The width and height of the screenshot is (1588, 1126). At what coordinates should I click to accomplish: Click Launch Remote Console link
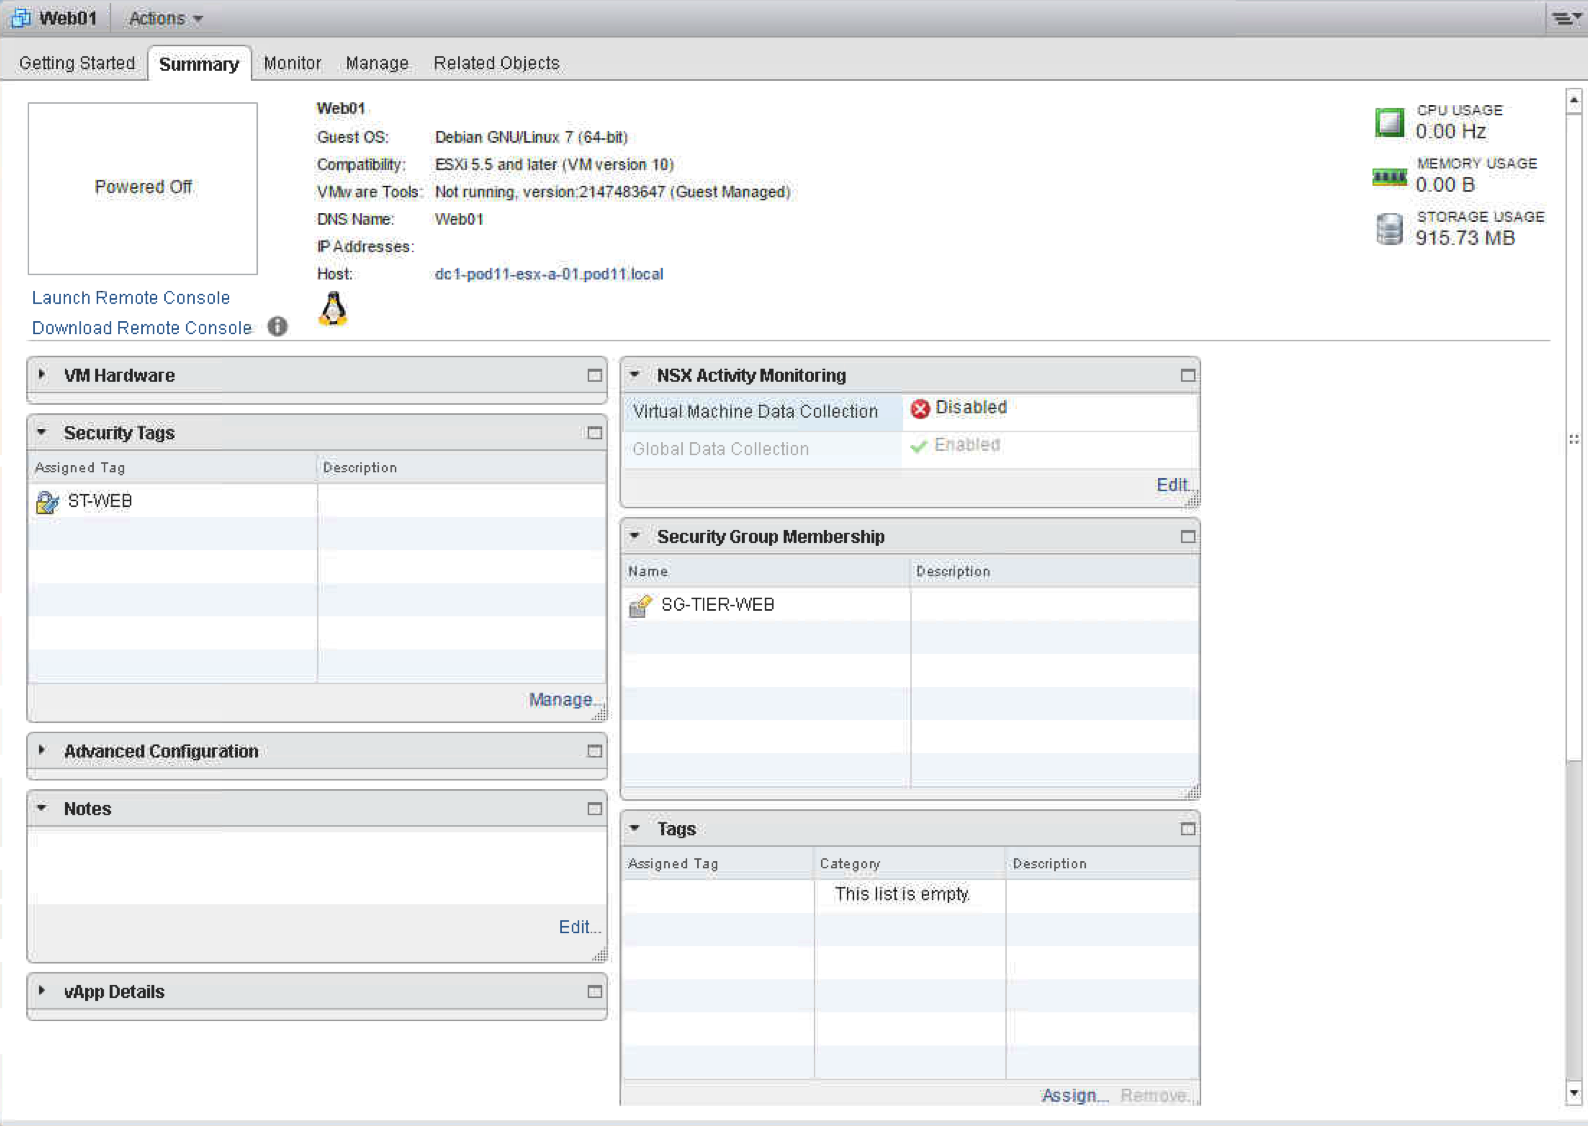131,298
